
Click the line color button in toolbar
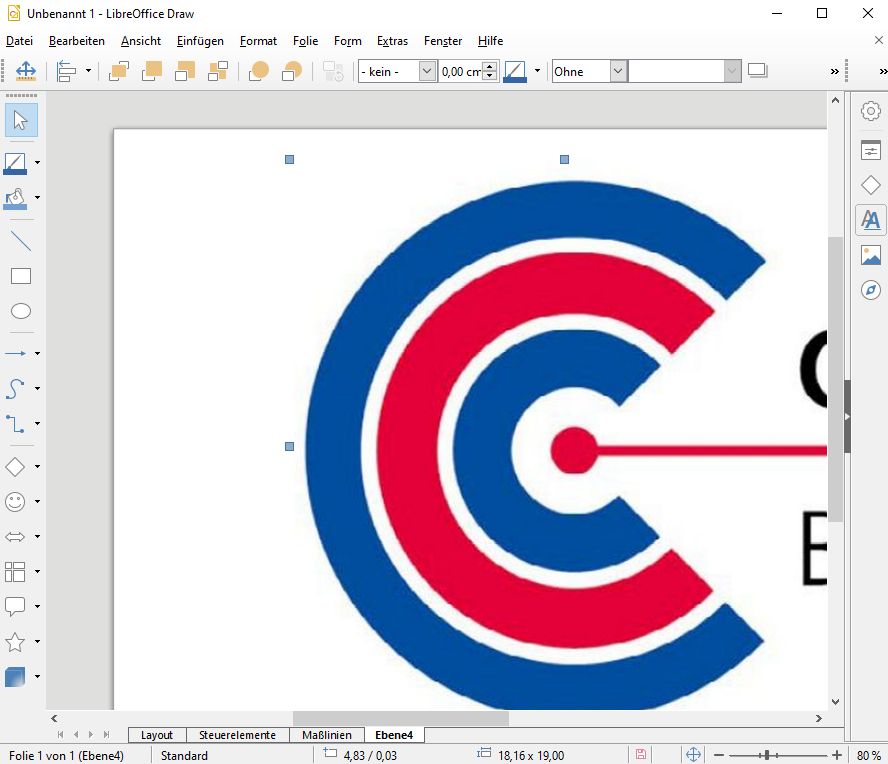click(x=515, y=71)
